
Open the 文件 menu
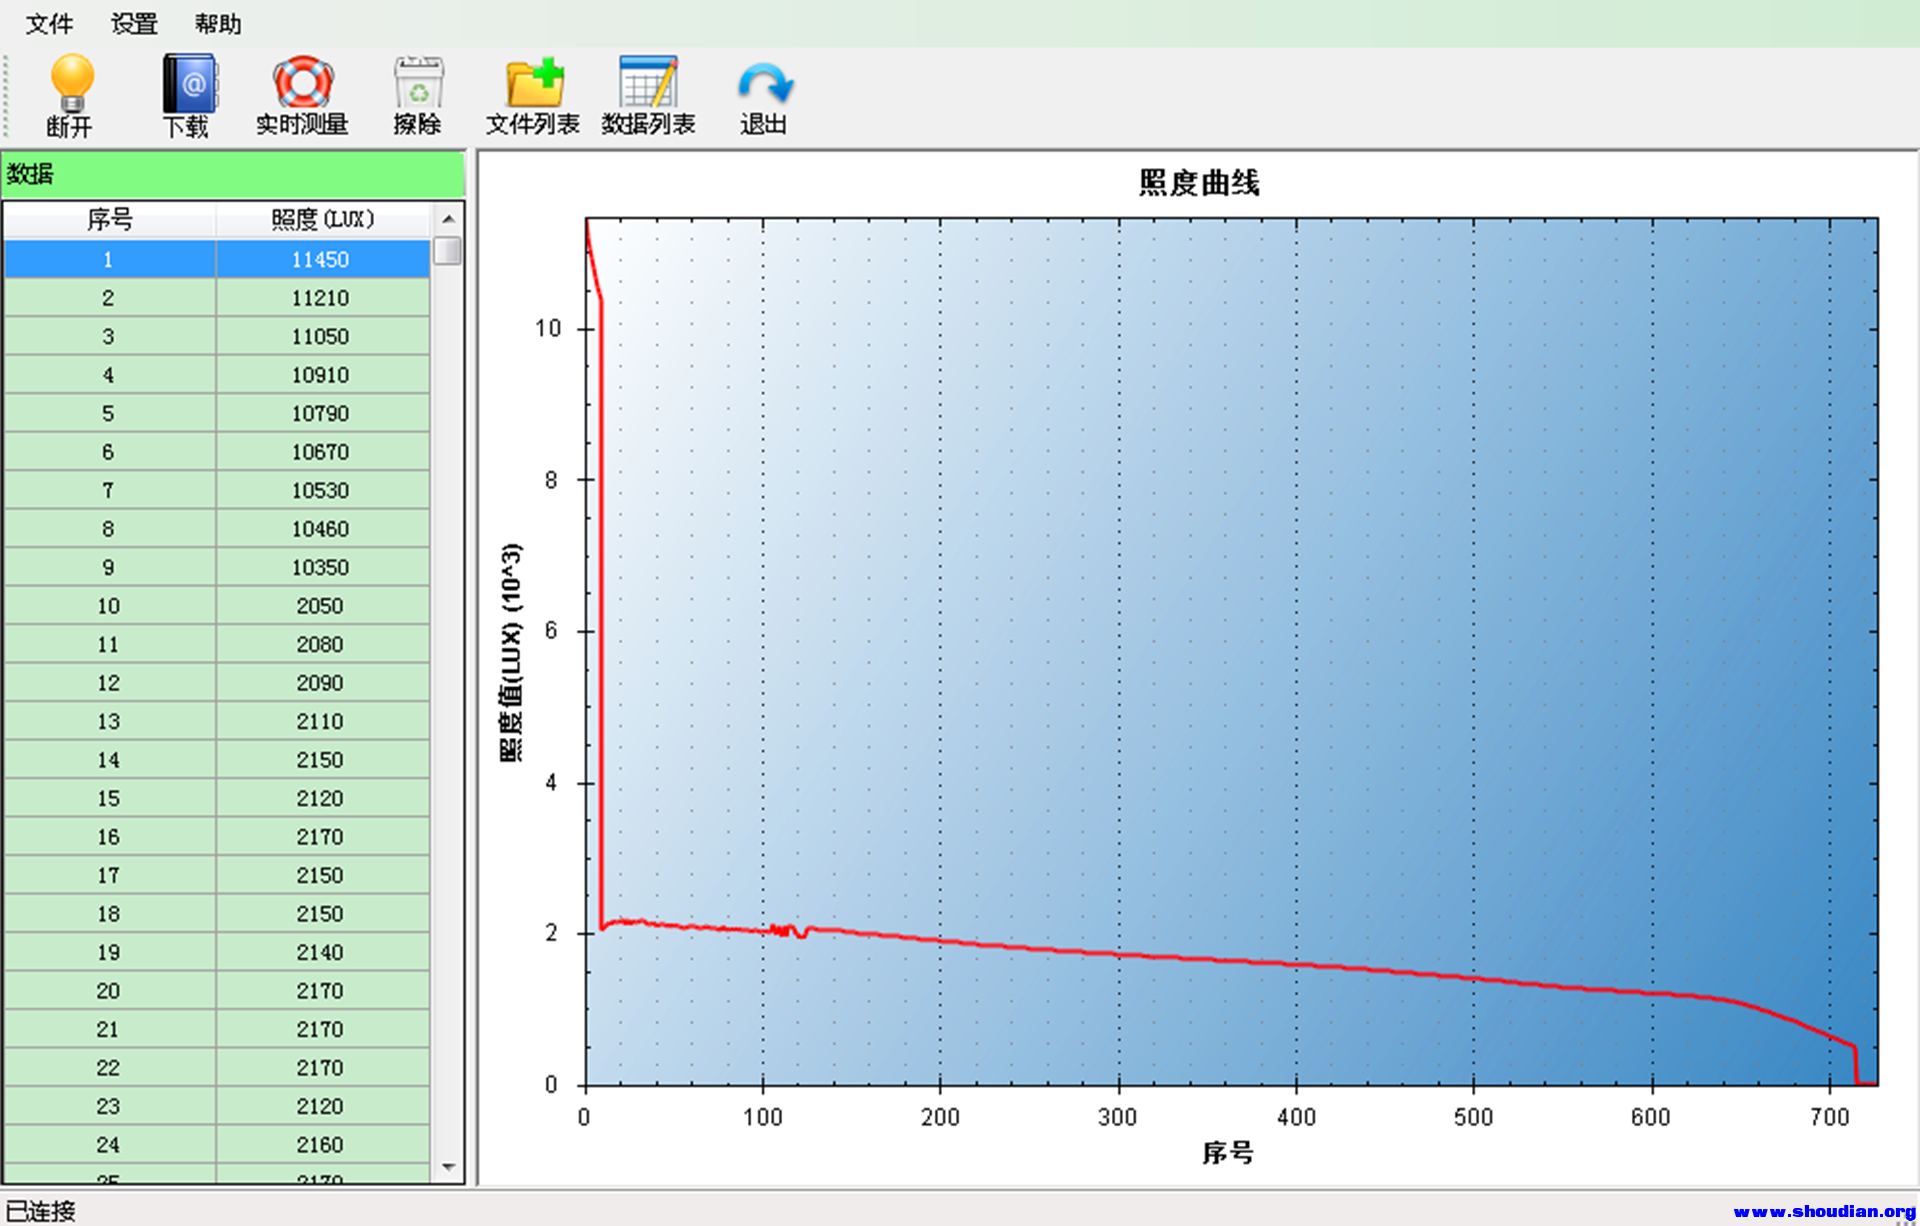49,24
